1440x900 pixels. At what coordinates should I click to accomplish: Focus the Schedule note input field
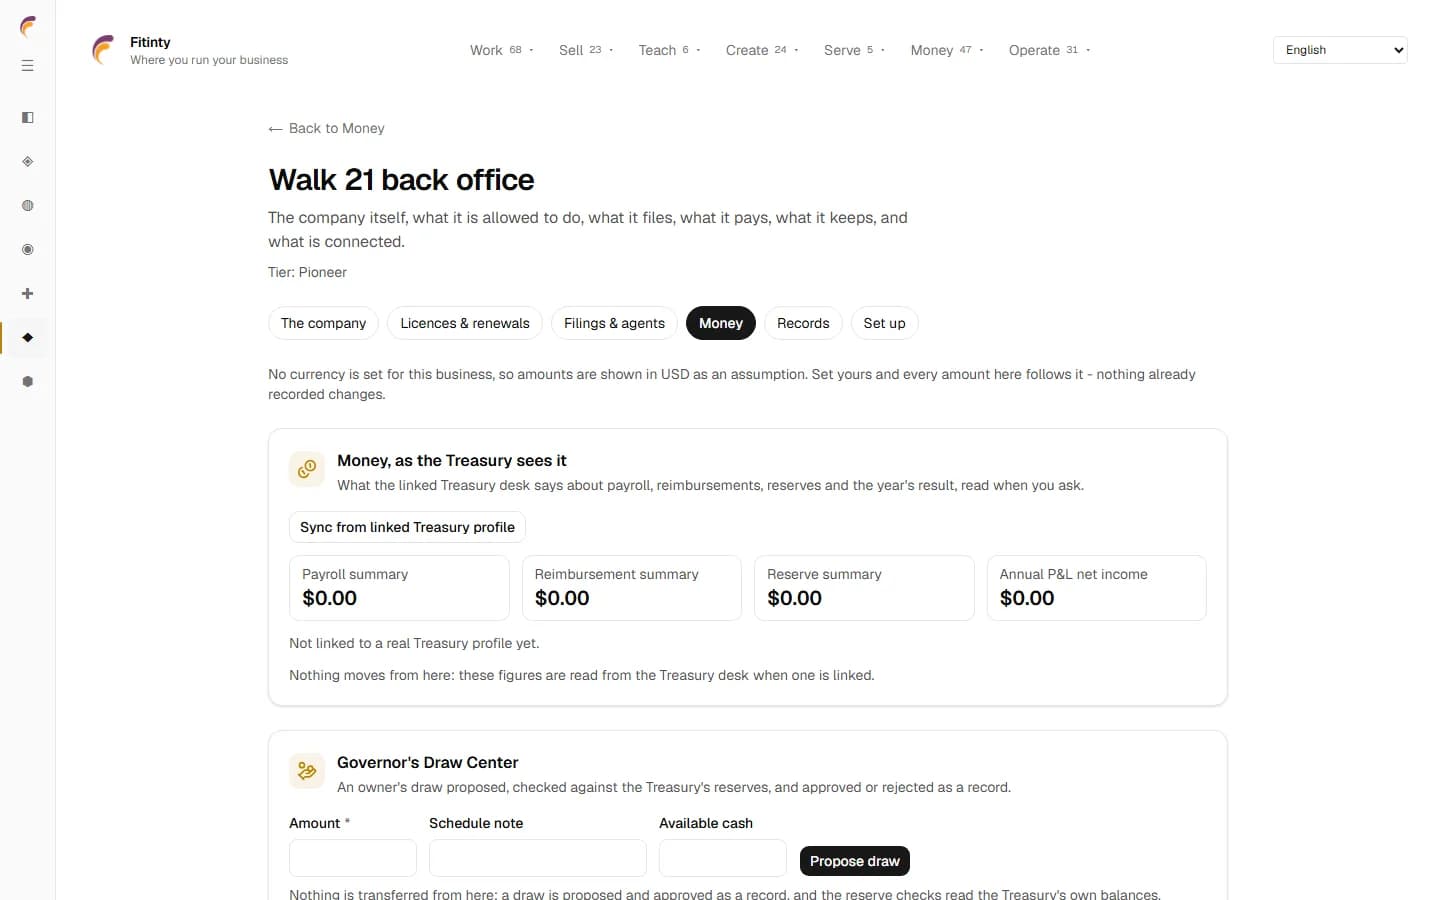(x=538, y=858)
